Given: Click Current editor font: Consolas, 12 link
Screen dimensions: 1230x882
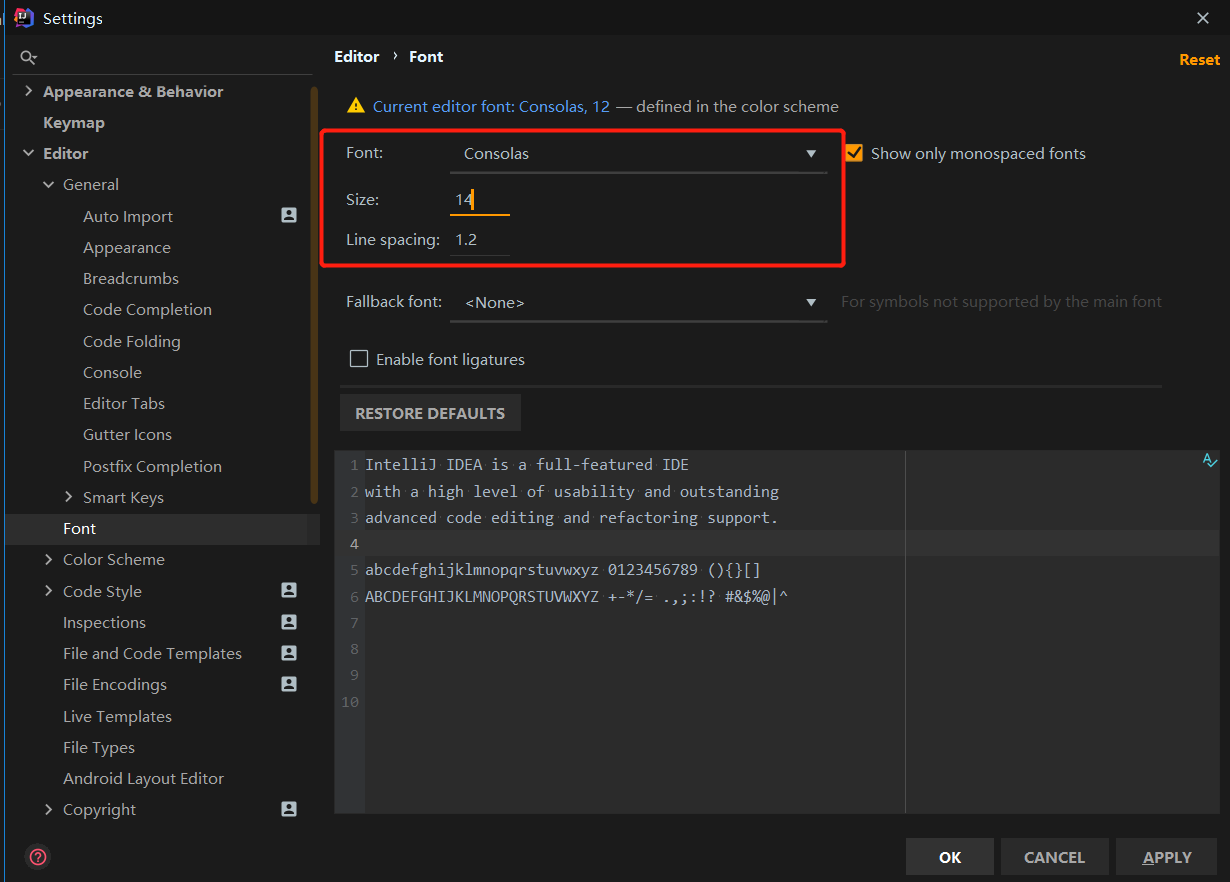Looking at the screenshot, I should 491,106.
